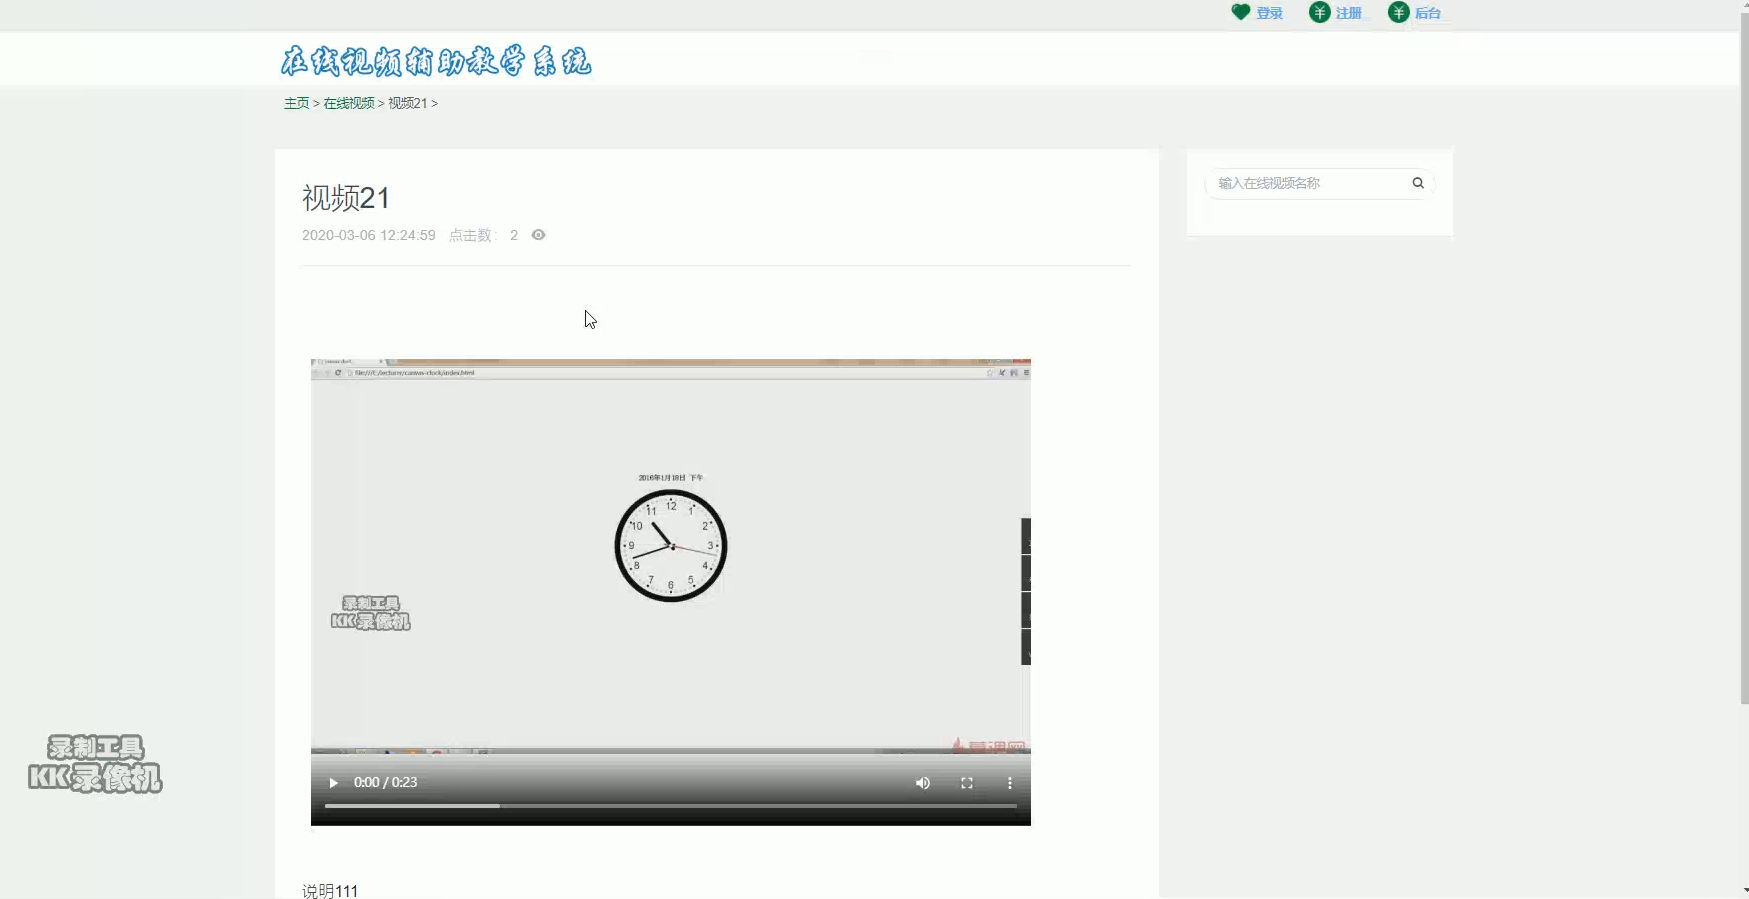Screen dimensions: 1749x899
Task: Click the 登录 login link
Action: pyautogui.click(x=1269, y=13)
